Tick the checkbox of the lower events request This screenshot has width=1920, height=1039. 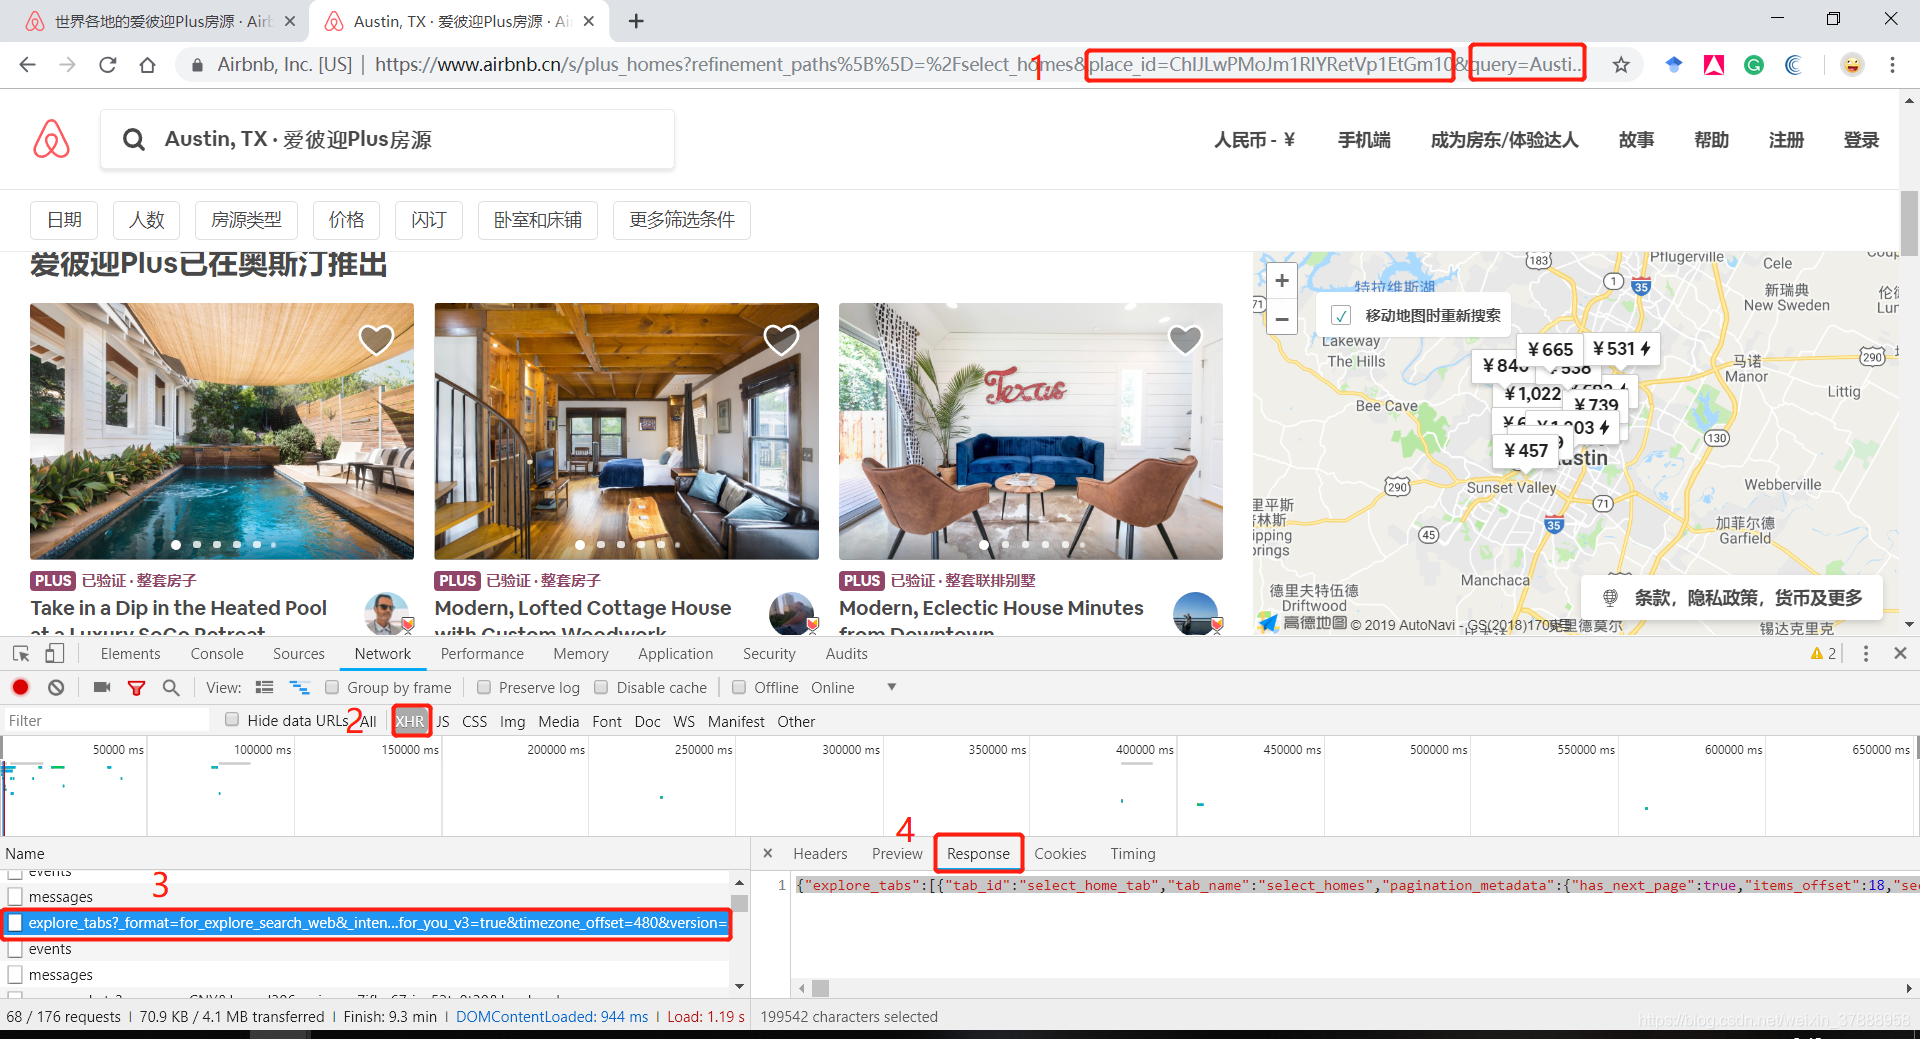pyautogui.click(x=15, y=949)
